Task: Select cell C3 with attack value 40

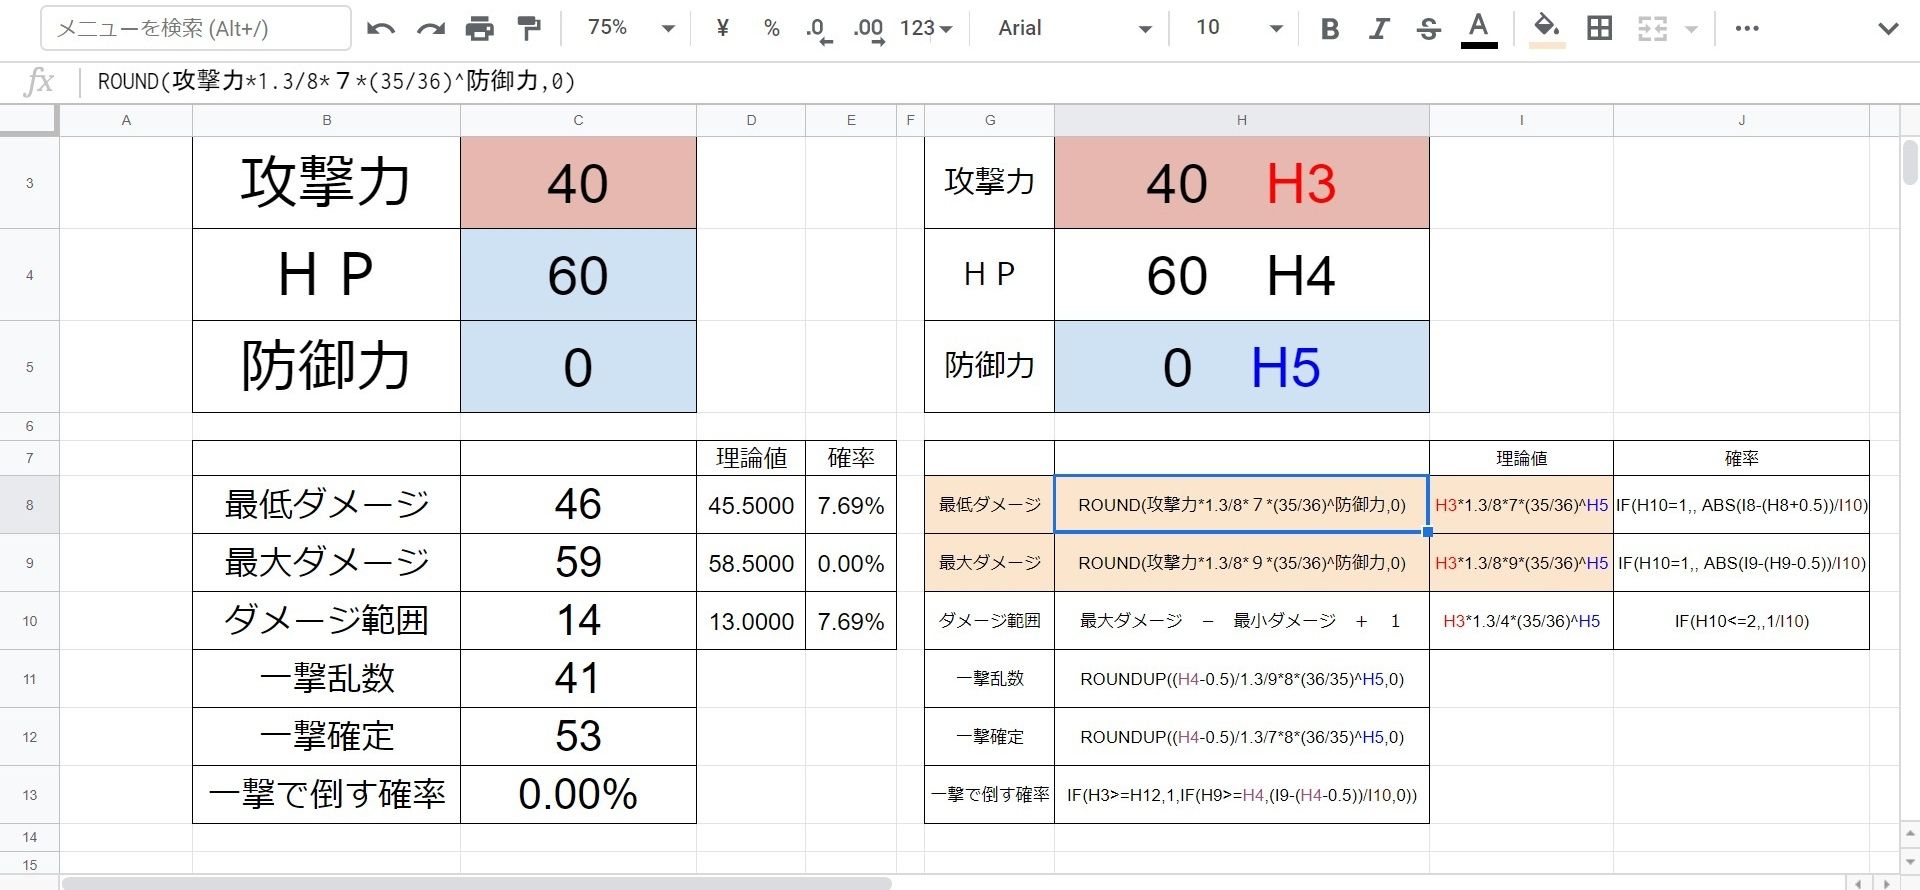Action: (x=578, y=183)
